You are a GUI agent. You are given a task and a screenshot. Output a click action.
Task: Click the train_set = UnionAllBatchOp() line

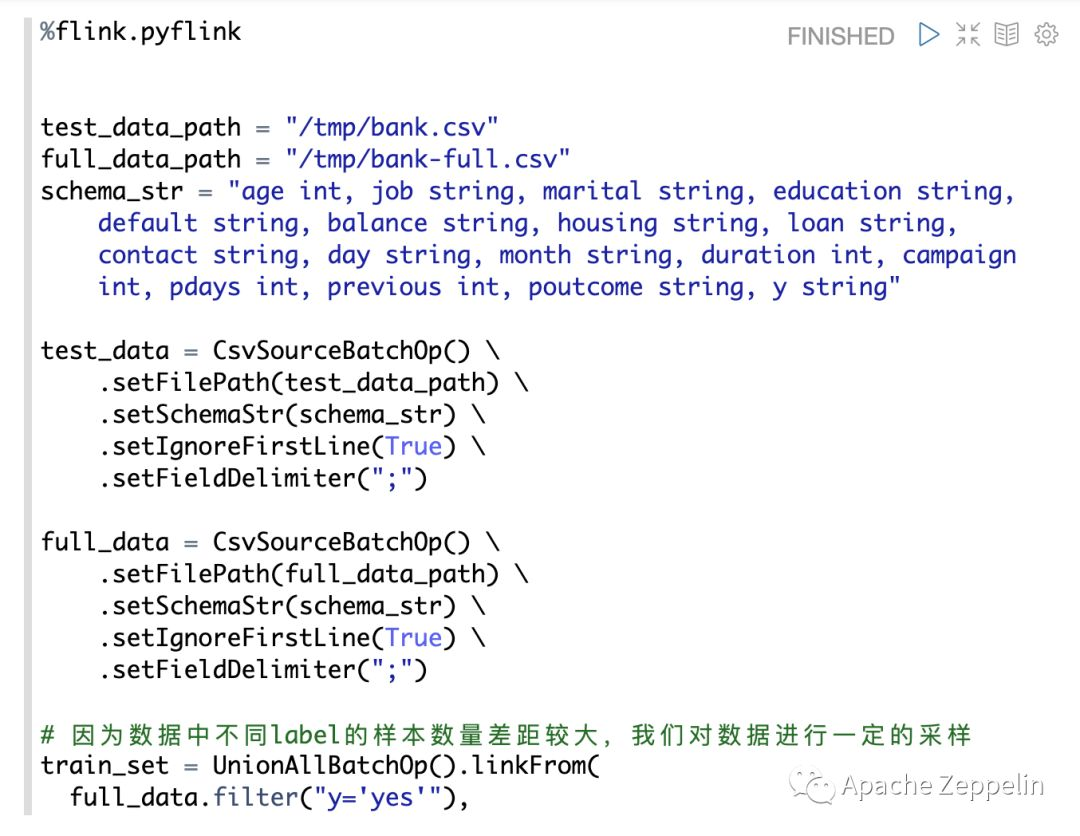(x=320, y=766)
